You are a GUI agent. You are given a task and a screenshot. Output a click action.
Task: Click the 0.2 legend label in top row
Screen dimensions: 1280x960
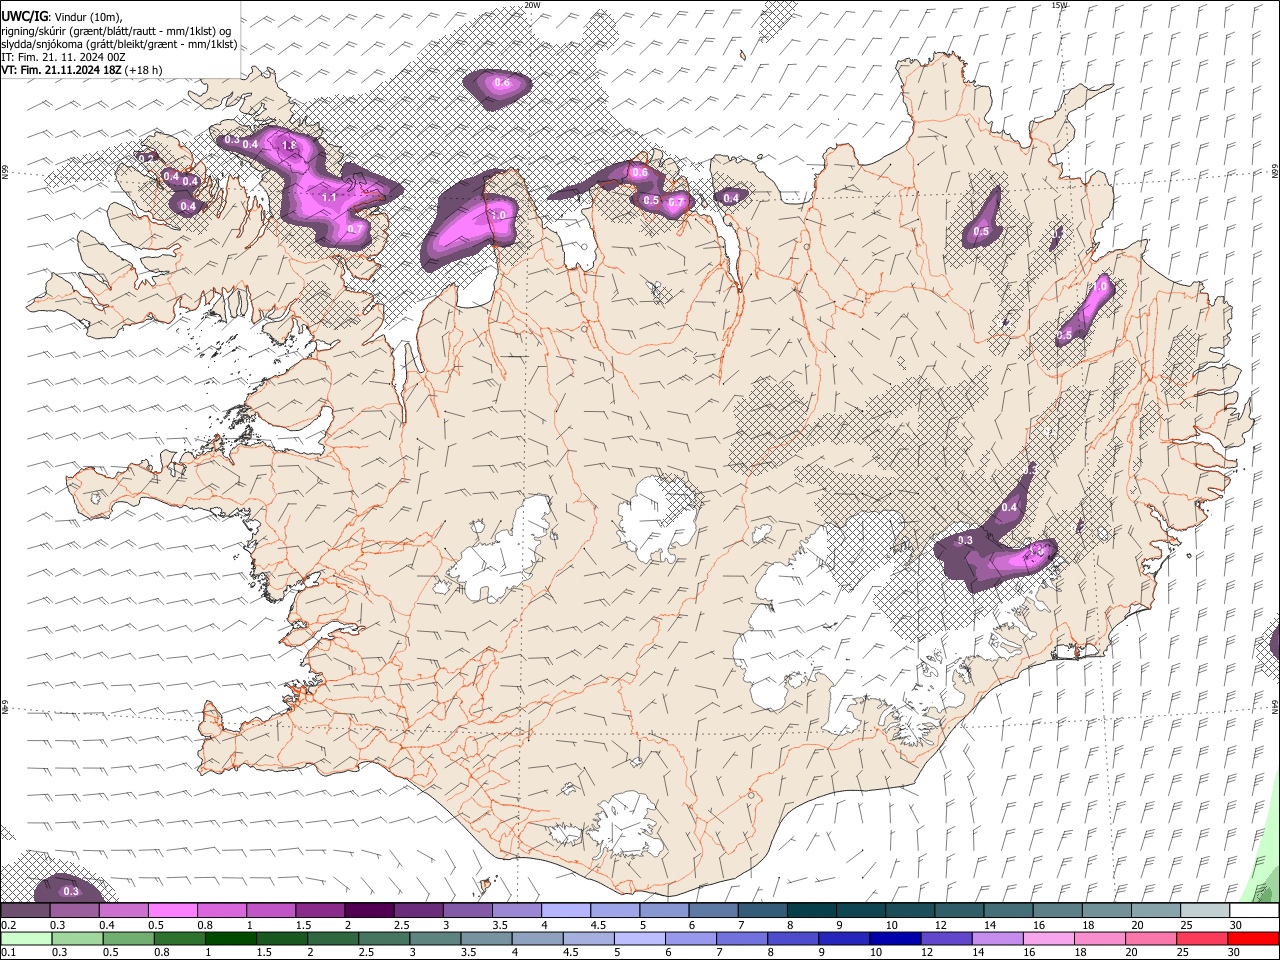pos(8,925)
